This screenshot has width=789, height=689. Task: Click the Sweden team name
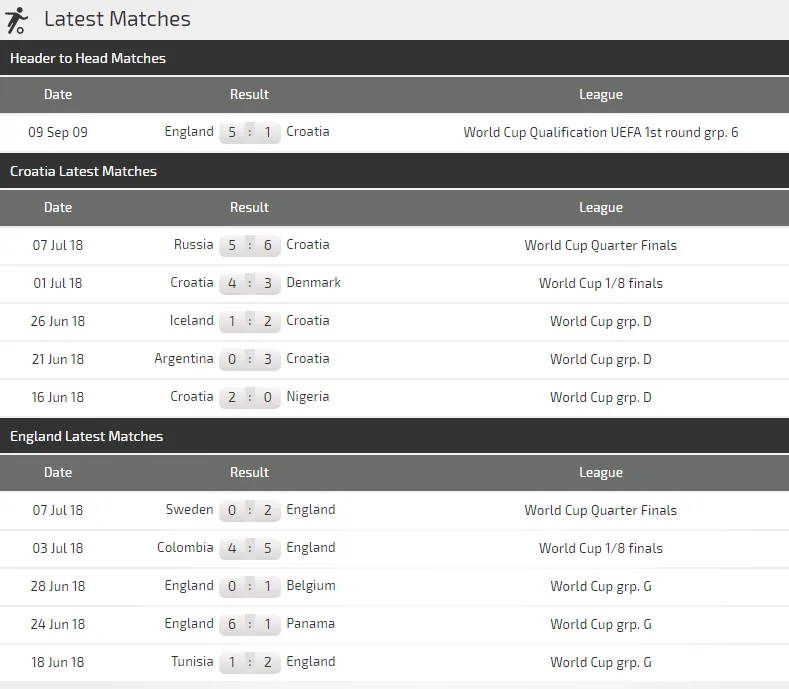(x=189, y=510)
